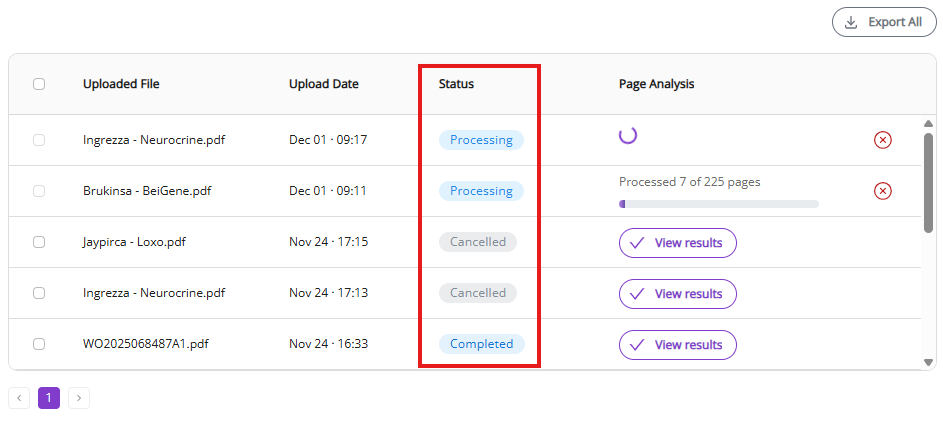Open page 1 in pagination
This screenshot has width=943, height=422.
[x=49, y=398]
